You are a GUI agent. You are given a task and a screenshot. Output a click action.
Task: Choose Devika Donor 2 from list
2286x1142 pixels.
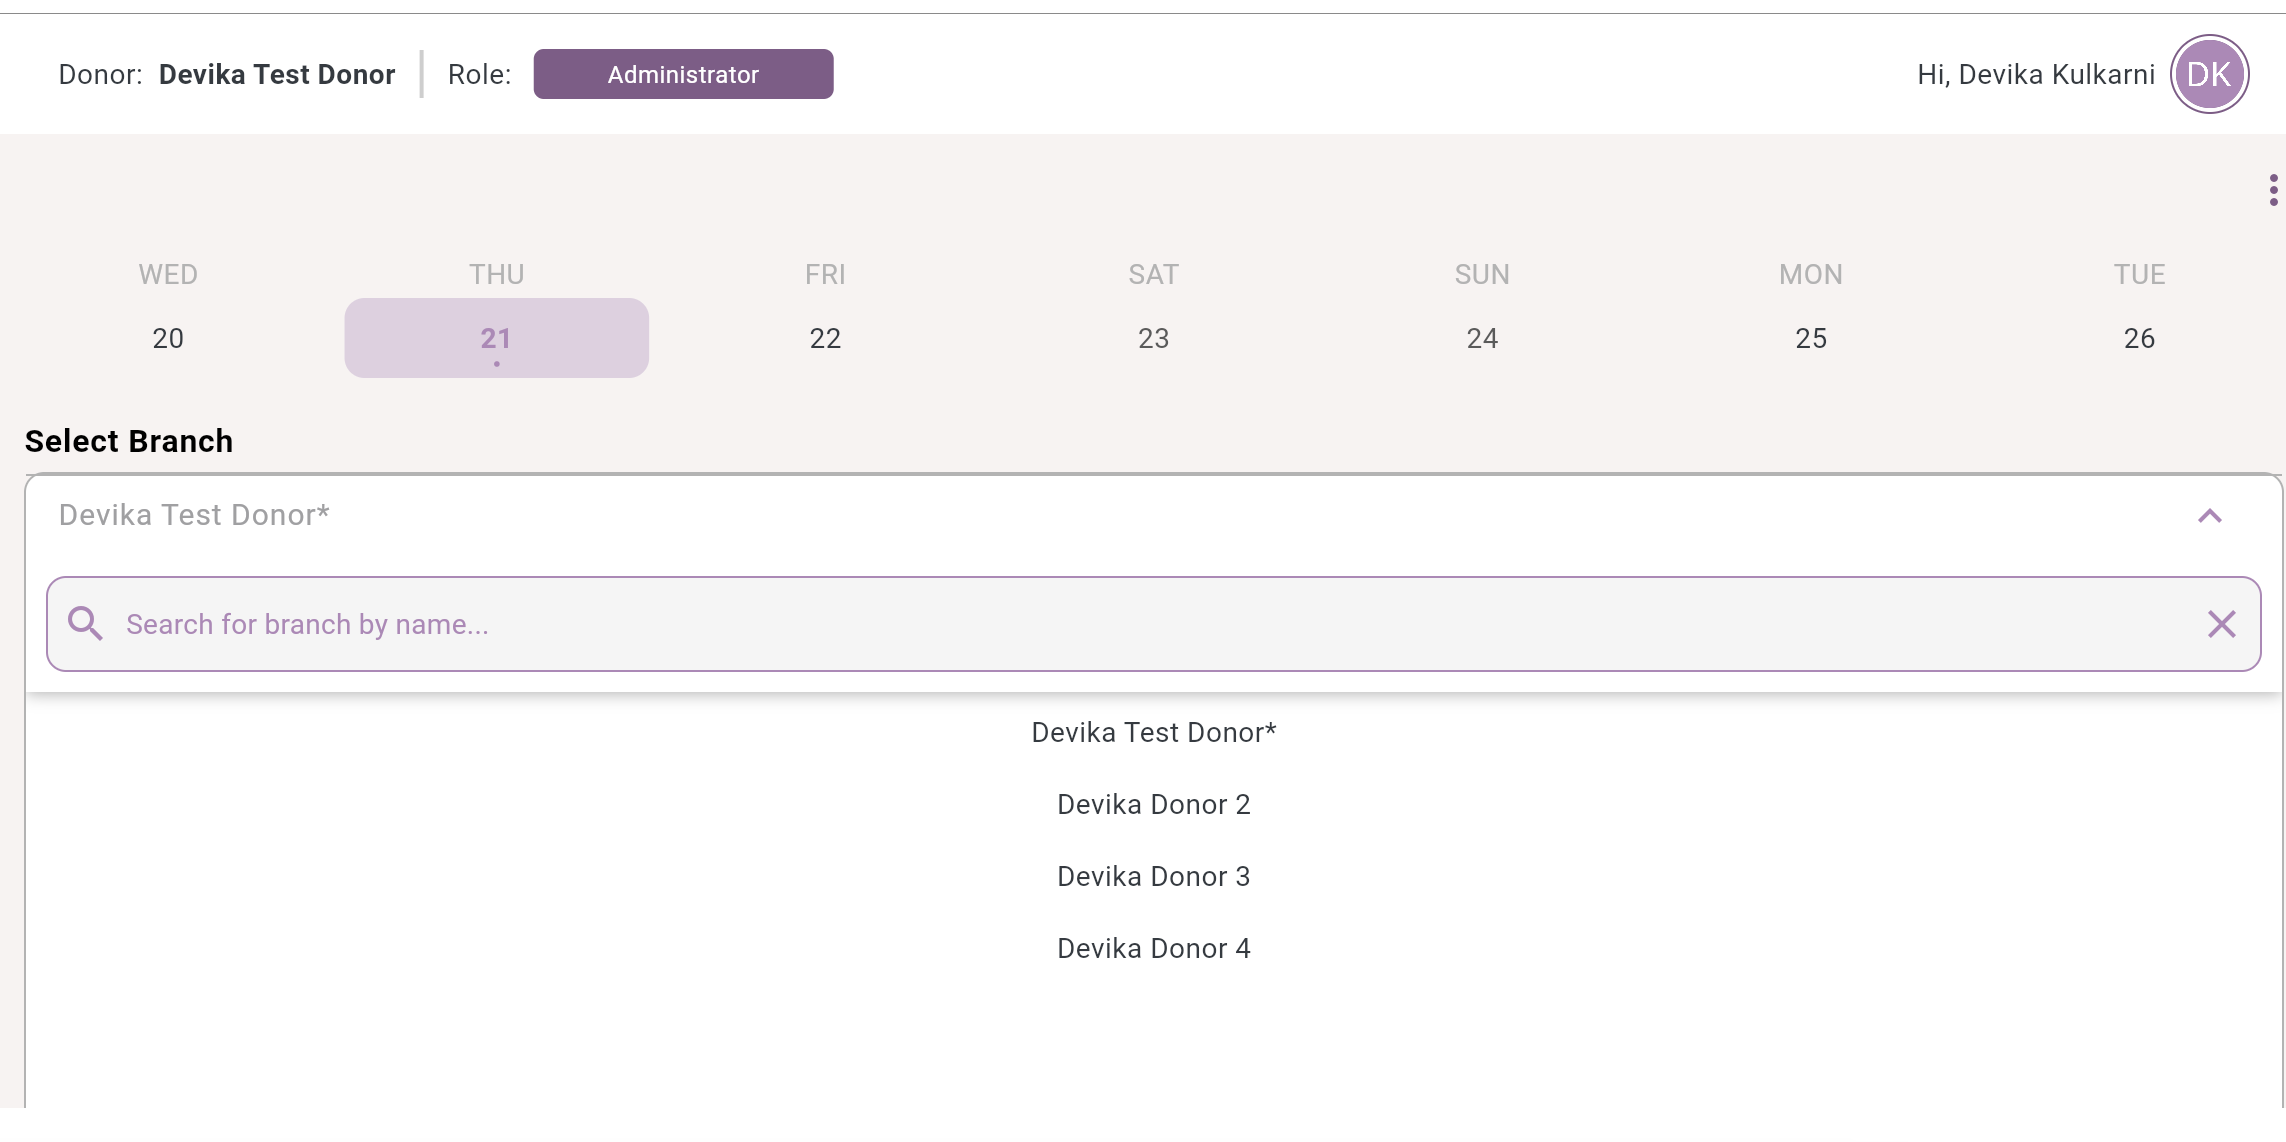1153,805
